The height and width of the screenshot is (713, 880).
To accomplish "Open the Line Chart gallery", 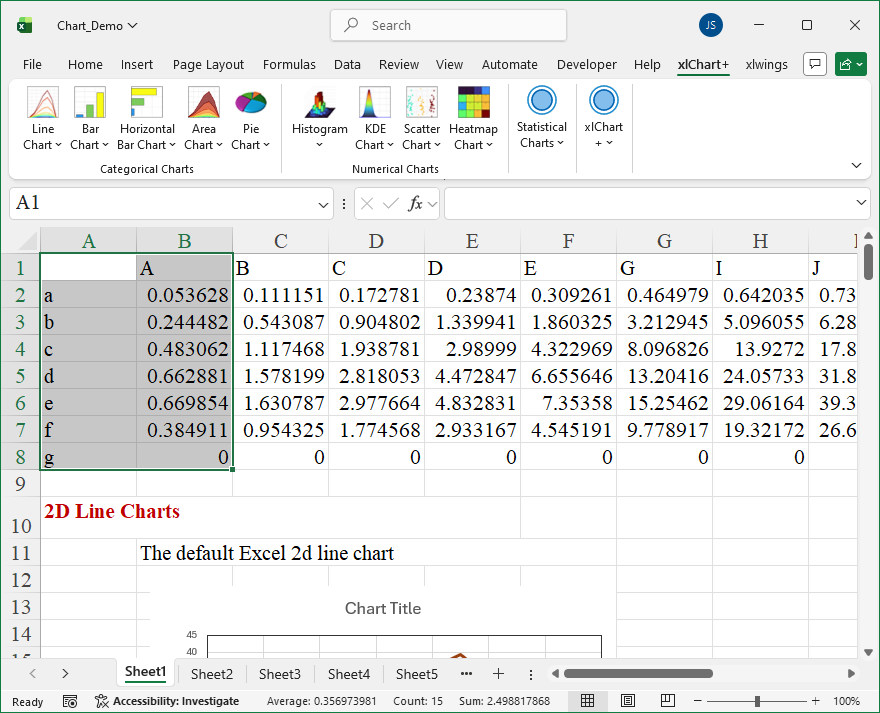I will tap(42, 118).
